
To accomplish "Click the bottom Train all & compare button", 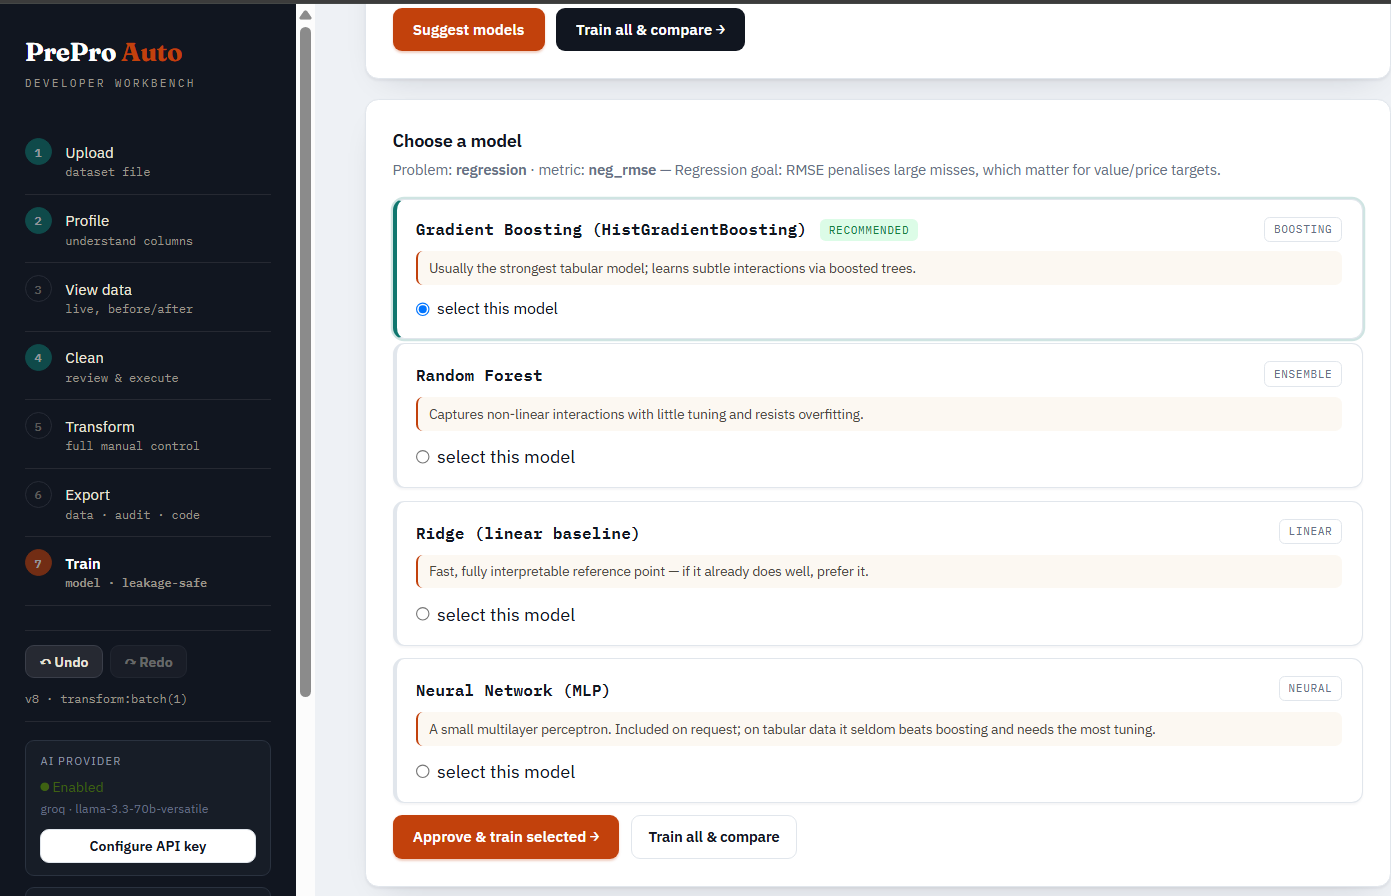I will [x=714, y=837].
